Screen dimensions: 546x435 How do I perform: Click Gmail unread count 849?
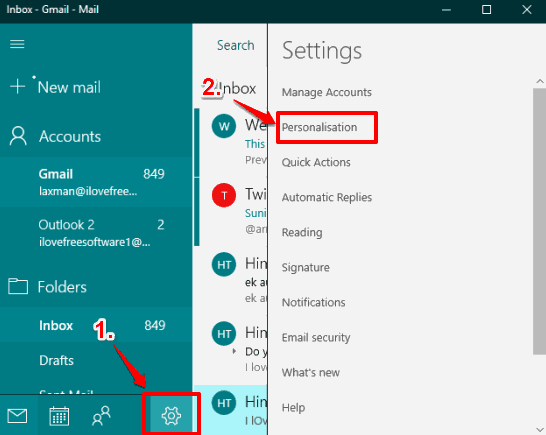(154, 173)
